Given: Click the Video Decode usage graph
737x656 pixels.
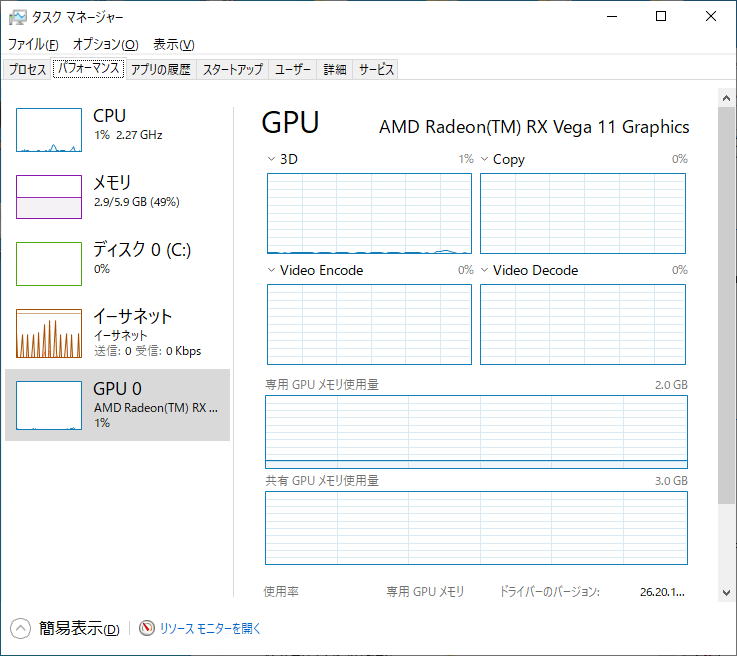Looking at the screenshot, I should point(583,324).
